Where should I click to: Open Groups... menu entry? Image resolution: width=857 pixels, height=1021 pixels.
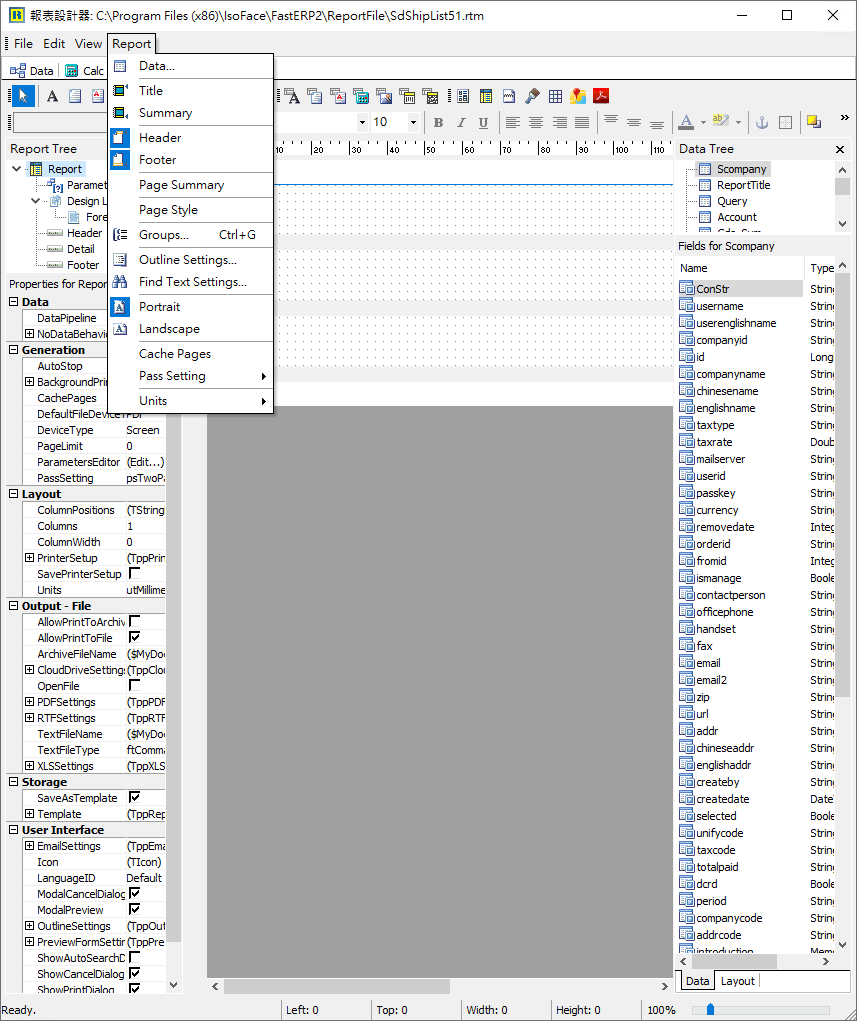191,234
